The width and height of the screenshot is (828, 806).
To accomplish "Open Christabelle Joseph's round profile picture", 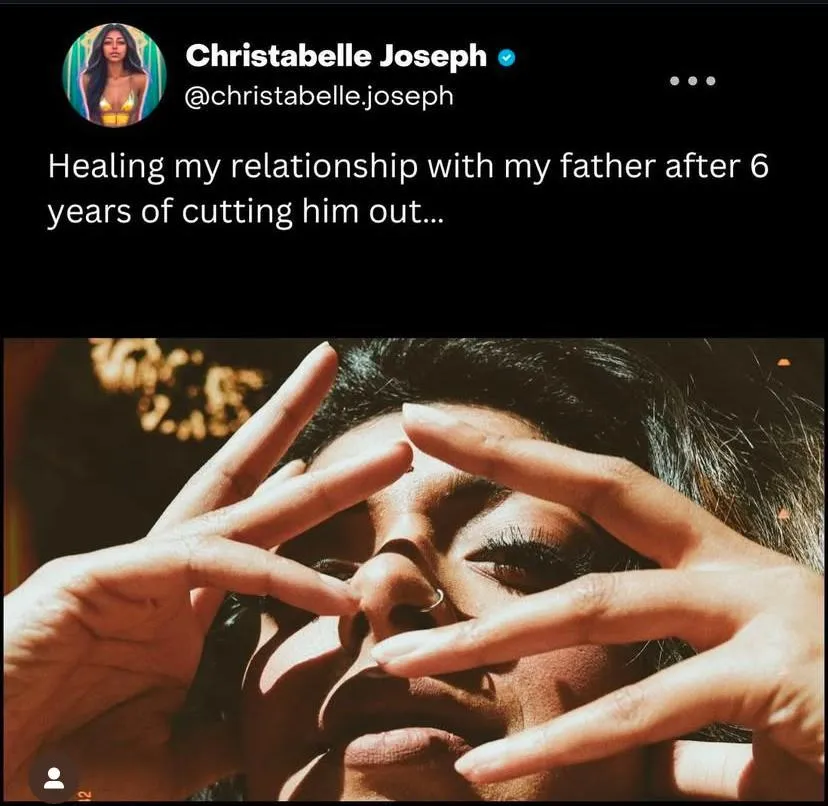I will [x=114, y=74].
